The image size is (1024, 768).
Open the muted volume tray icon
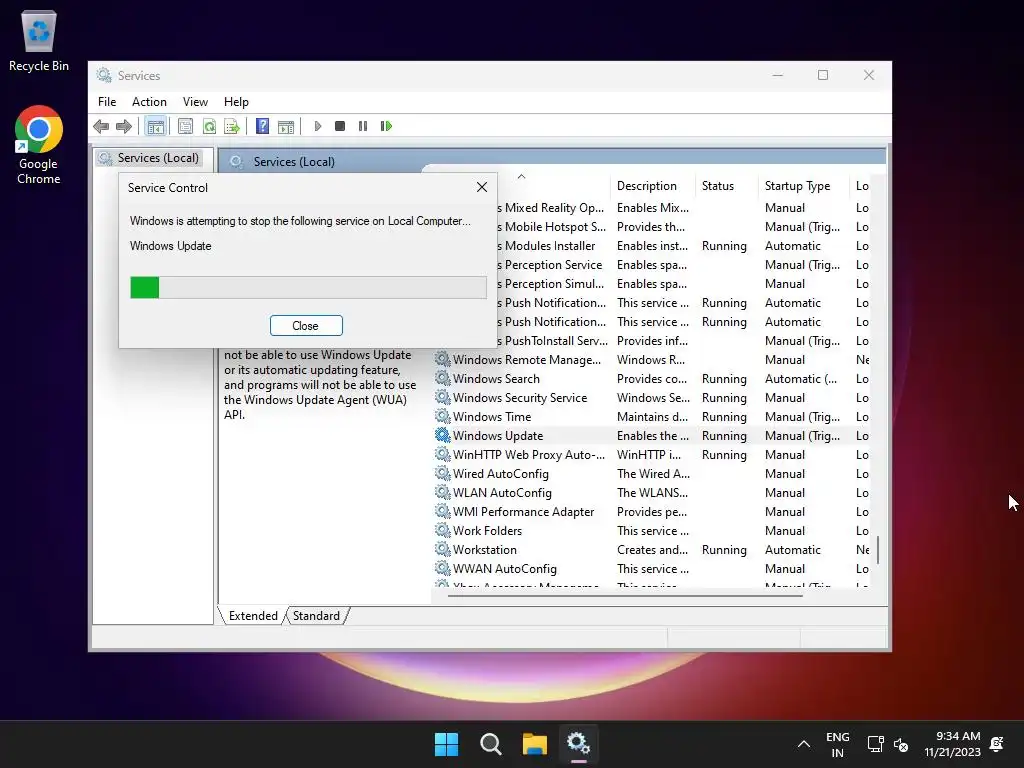901,744
